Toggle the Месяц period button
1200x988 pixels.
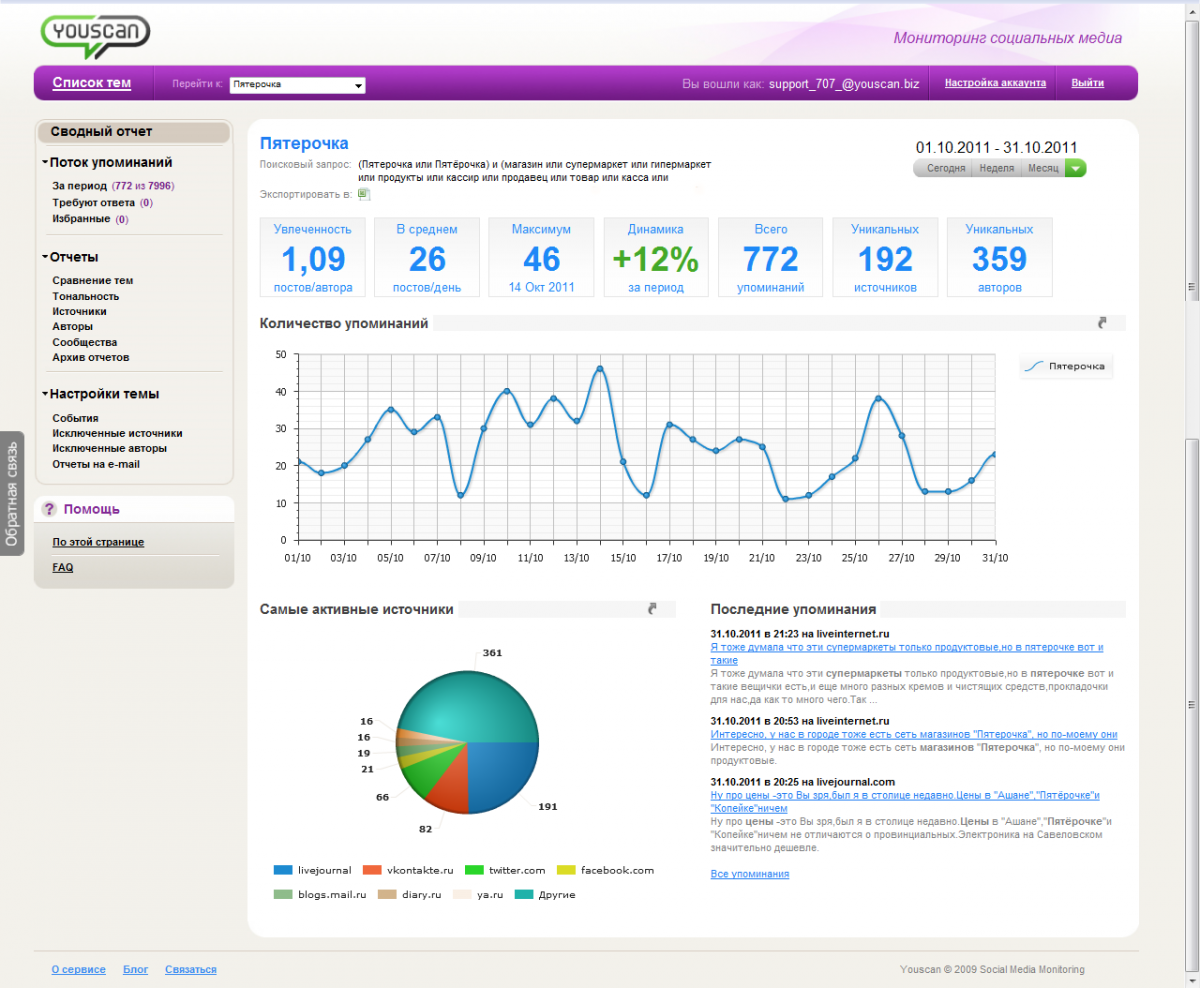tap(1042, 169)
